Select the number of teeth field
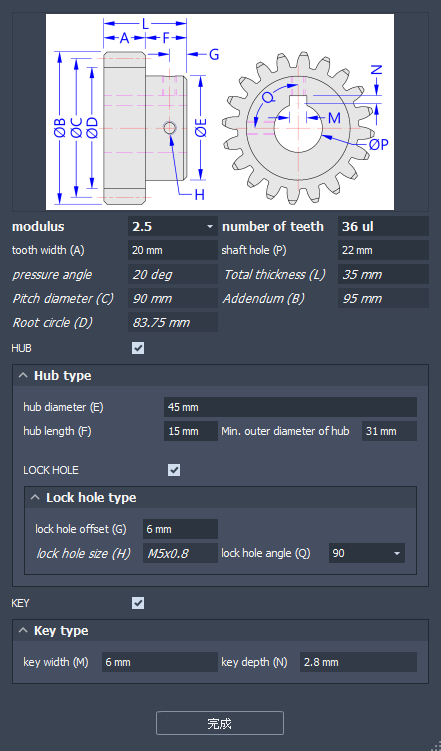This screenshot has height=751, width=441. 383,227
